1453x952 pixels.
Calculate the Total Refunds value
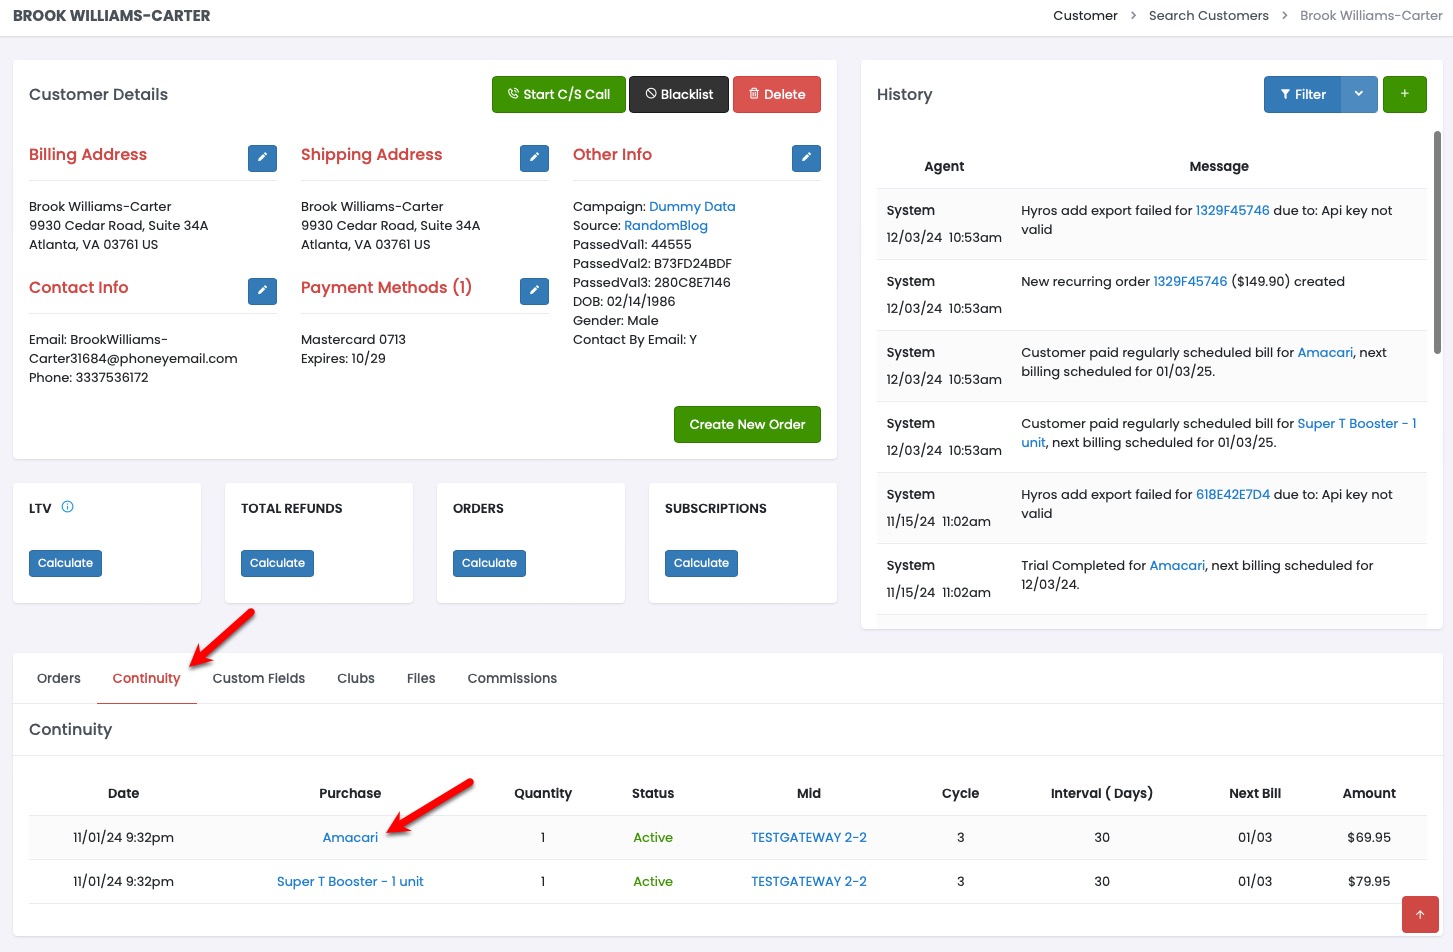[277, 563]
